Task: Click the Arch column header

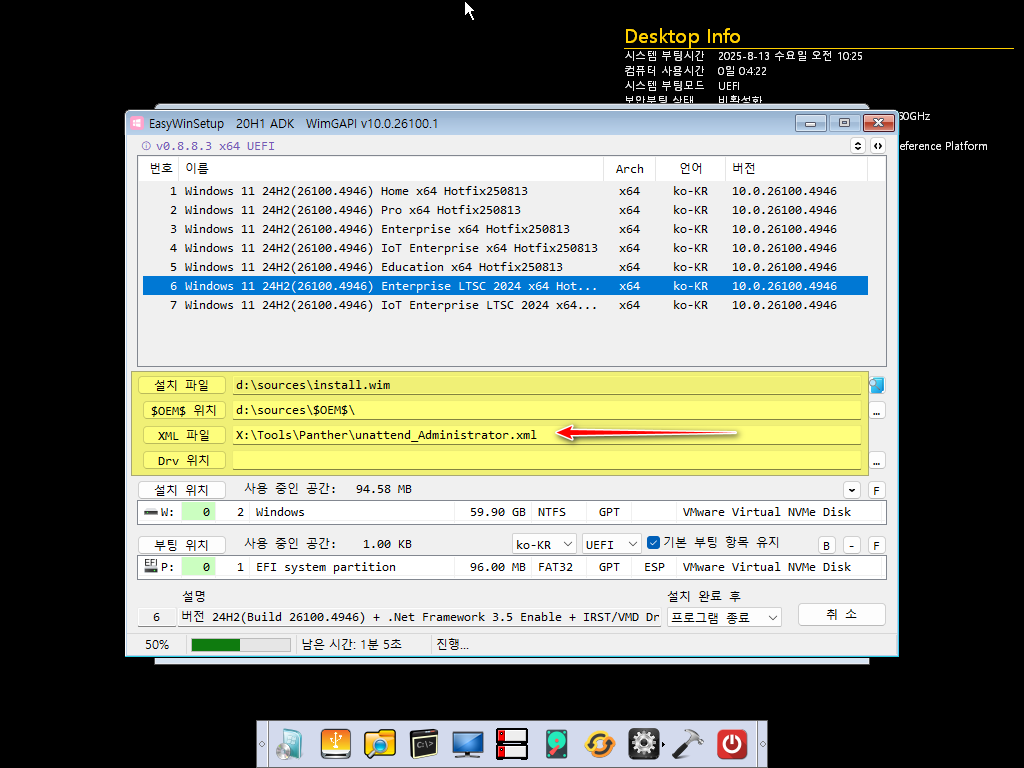Action: point(630,168)
